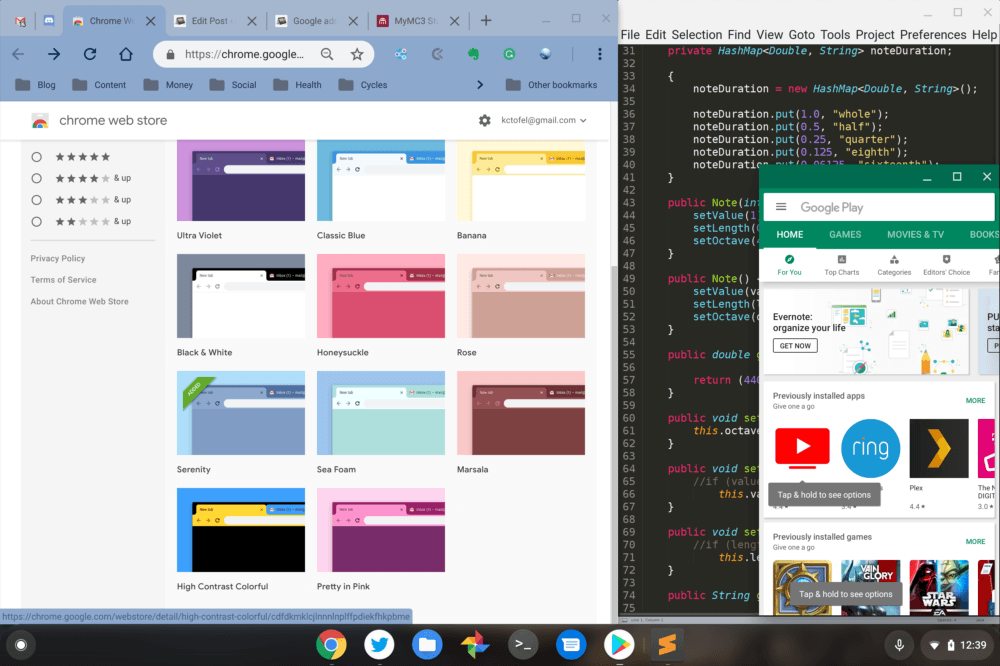Switch to the GAMES tab in Google Play
1000x666 pixels.
click(x=845, y=235)
